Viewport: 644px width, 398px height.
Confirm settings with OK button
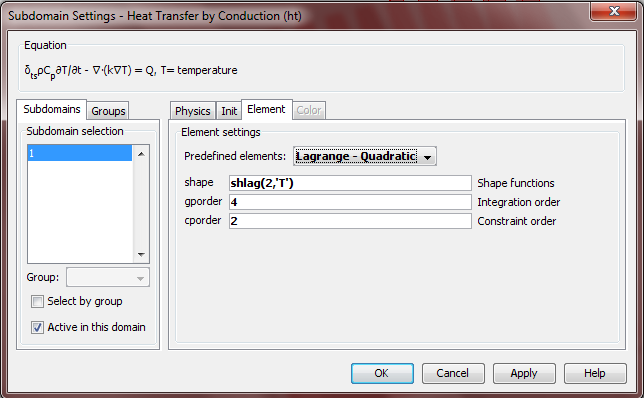point(382,373)
